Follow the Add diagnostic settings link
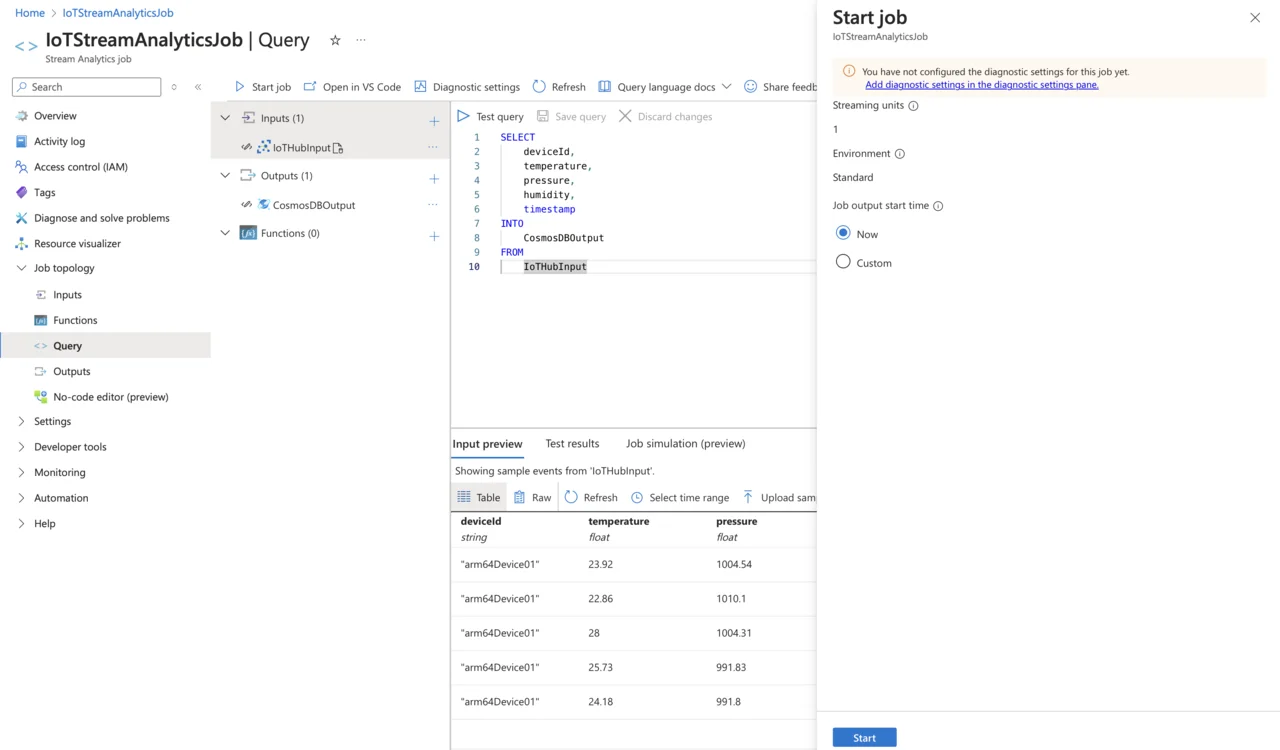1280x750 pixels. (x=981, y=85)
